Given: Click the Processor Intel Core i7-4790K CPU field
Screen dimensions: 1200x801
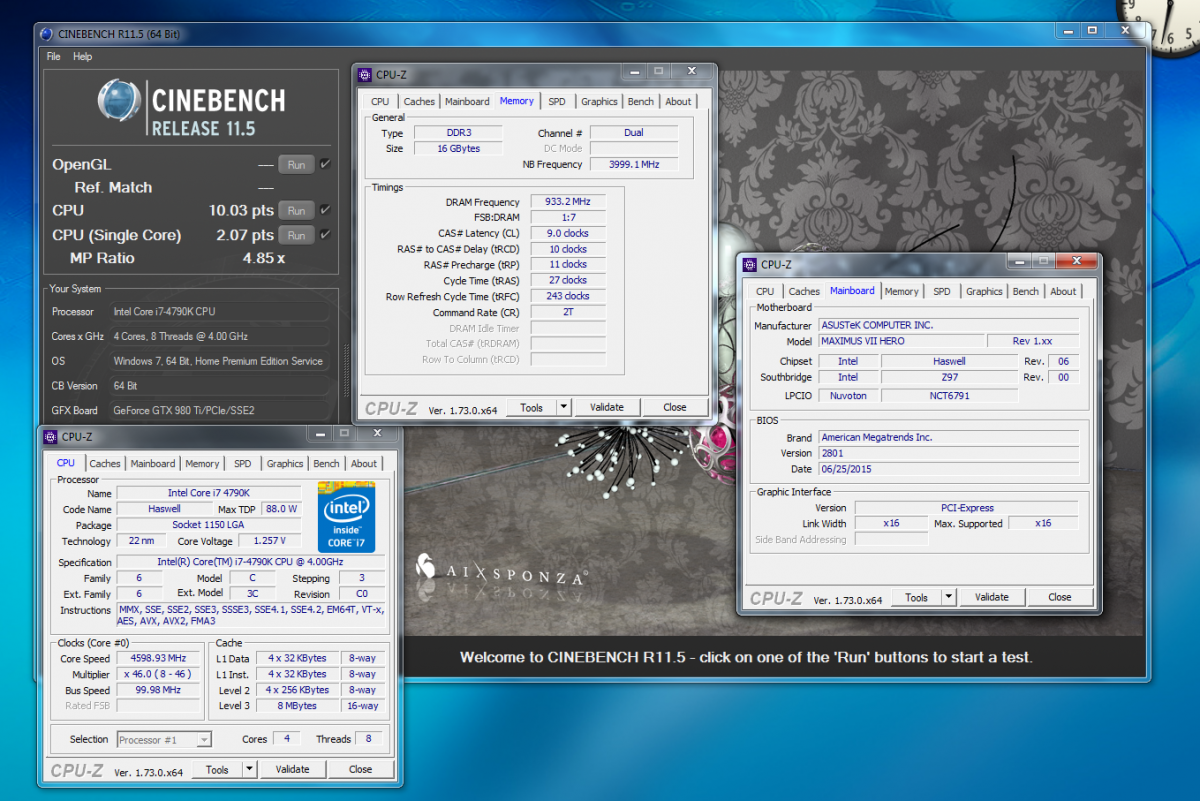Looking at the screenshot, I should [x=218, y=312].
